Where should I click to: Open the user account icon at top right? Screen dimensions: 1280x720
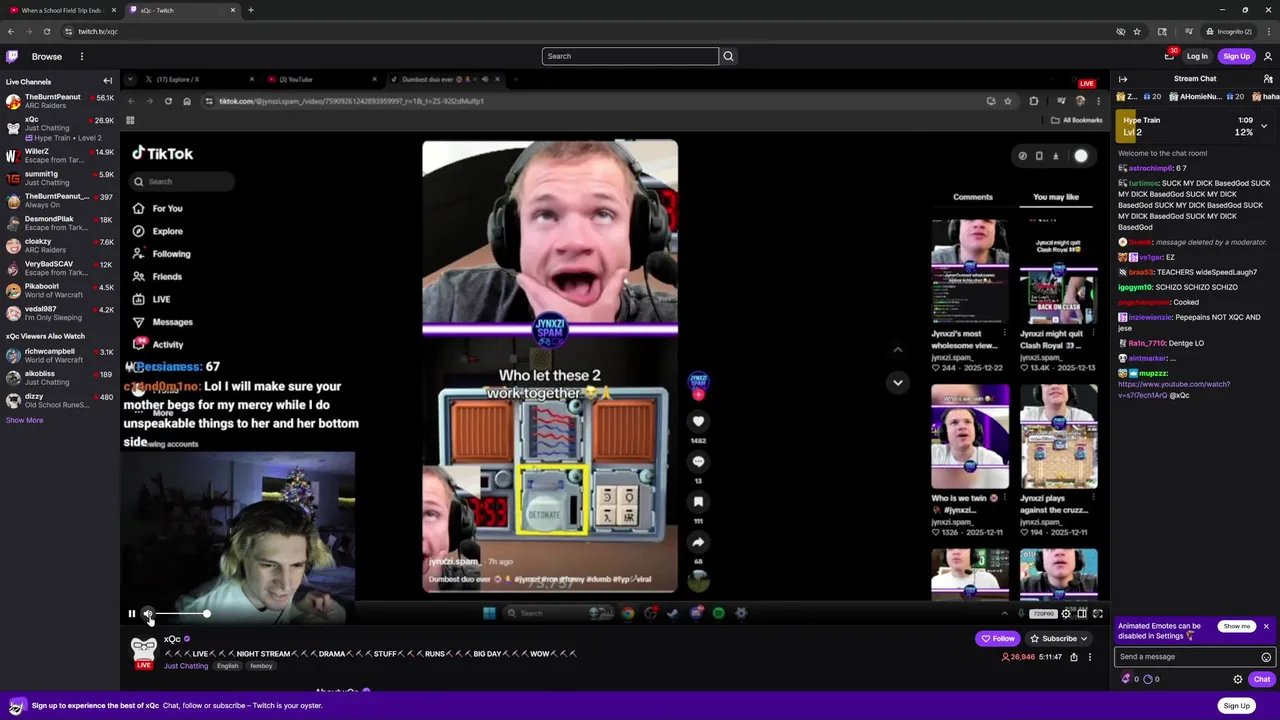[x=1268, y=56]
